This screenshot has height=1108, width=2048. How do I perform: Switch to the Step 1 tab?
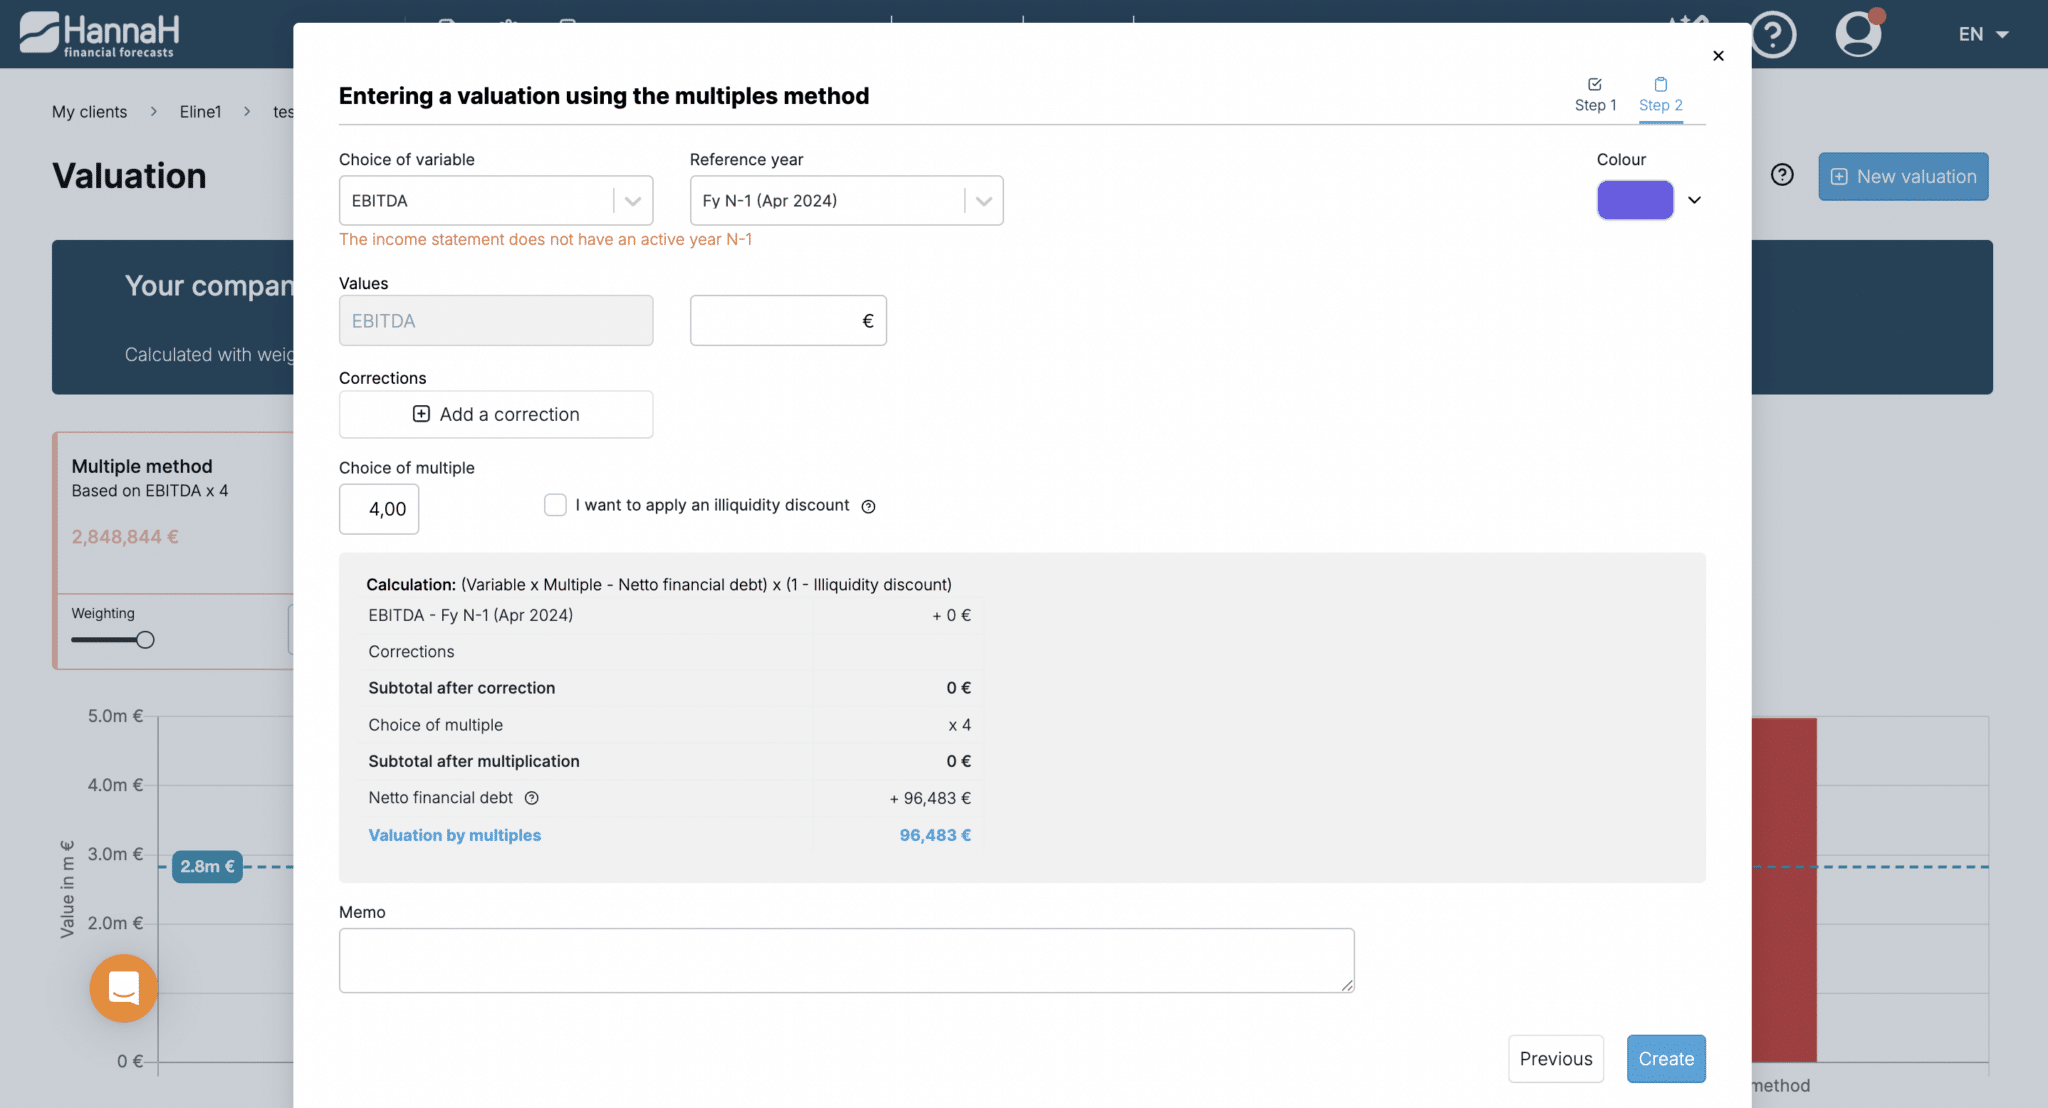[1595, 95]
